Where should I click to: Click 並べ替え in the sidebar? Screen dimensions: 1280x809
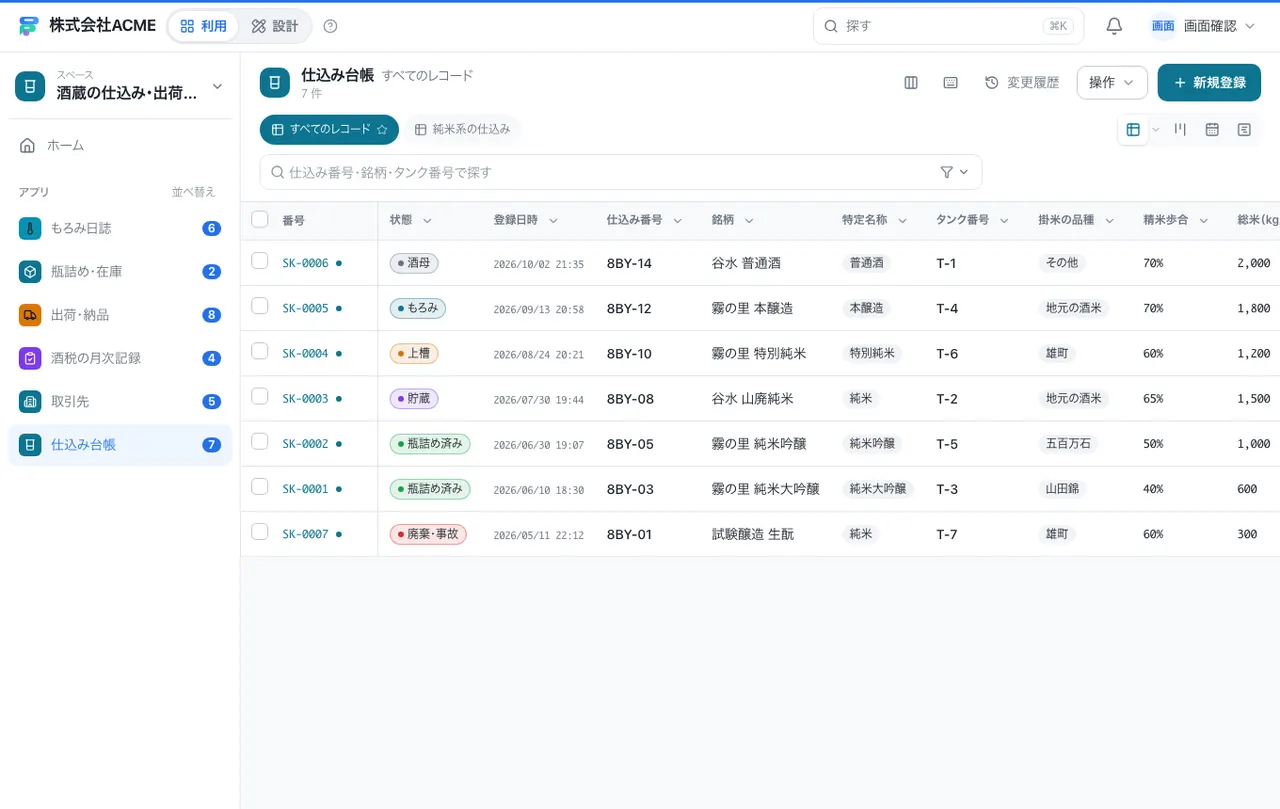(x=193, y=192)
